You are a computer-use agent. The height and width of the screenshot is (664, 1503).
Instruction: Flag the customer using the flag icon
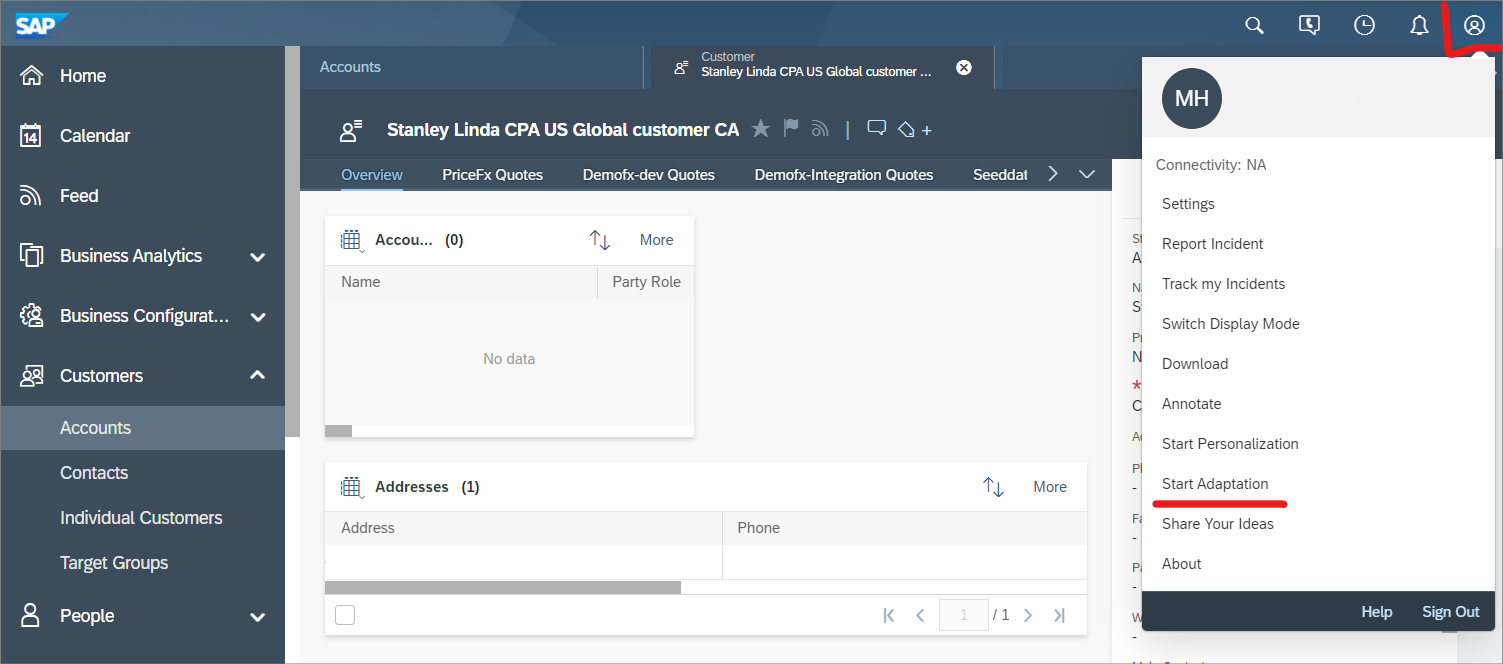[x=791, y=129]
